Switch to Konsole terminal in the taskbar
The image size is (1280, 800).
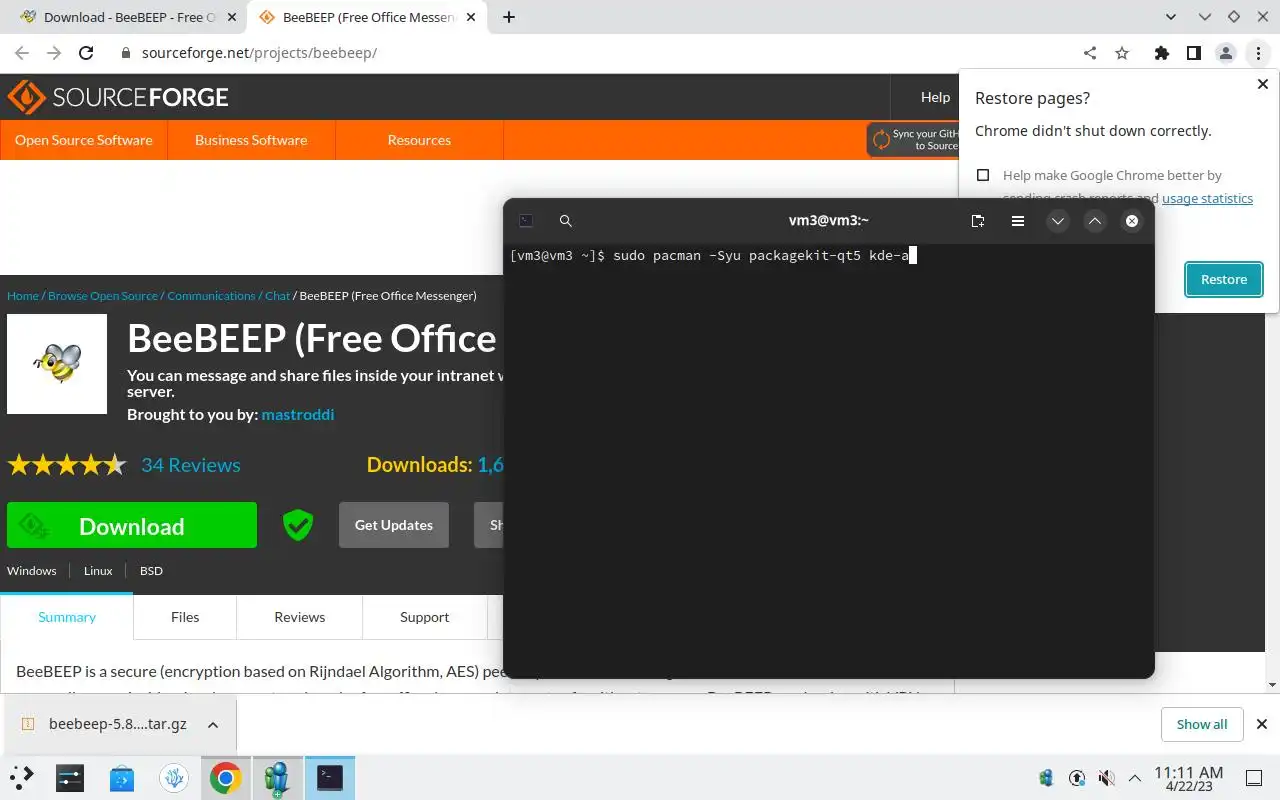(330, 777)
